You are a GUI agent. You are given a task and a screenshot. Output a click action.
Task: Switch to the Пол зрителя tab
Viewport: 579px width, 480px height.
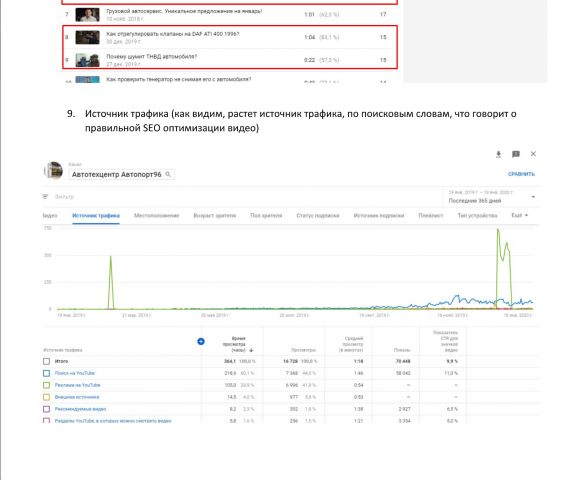click(266, 216)
